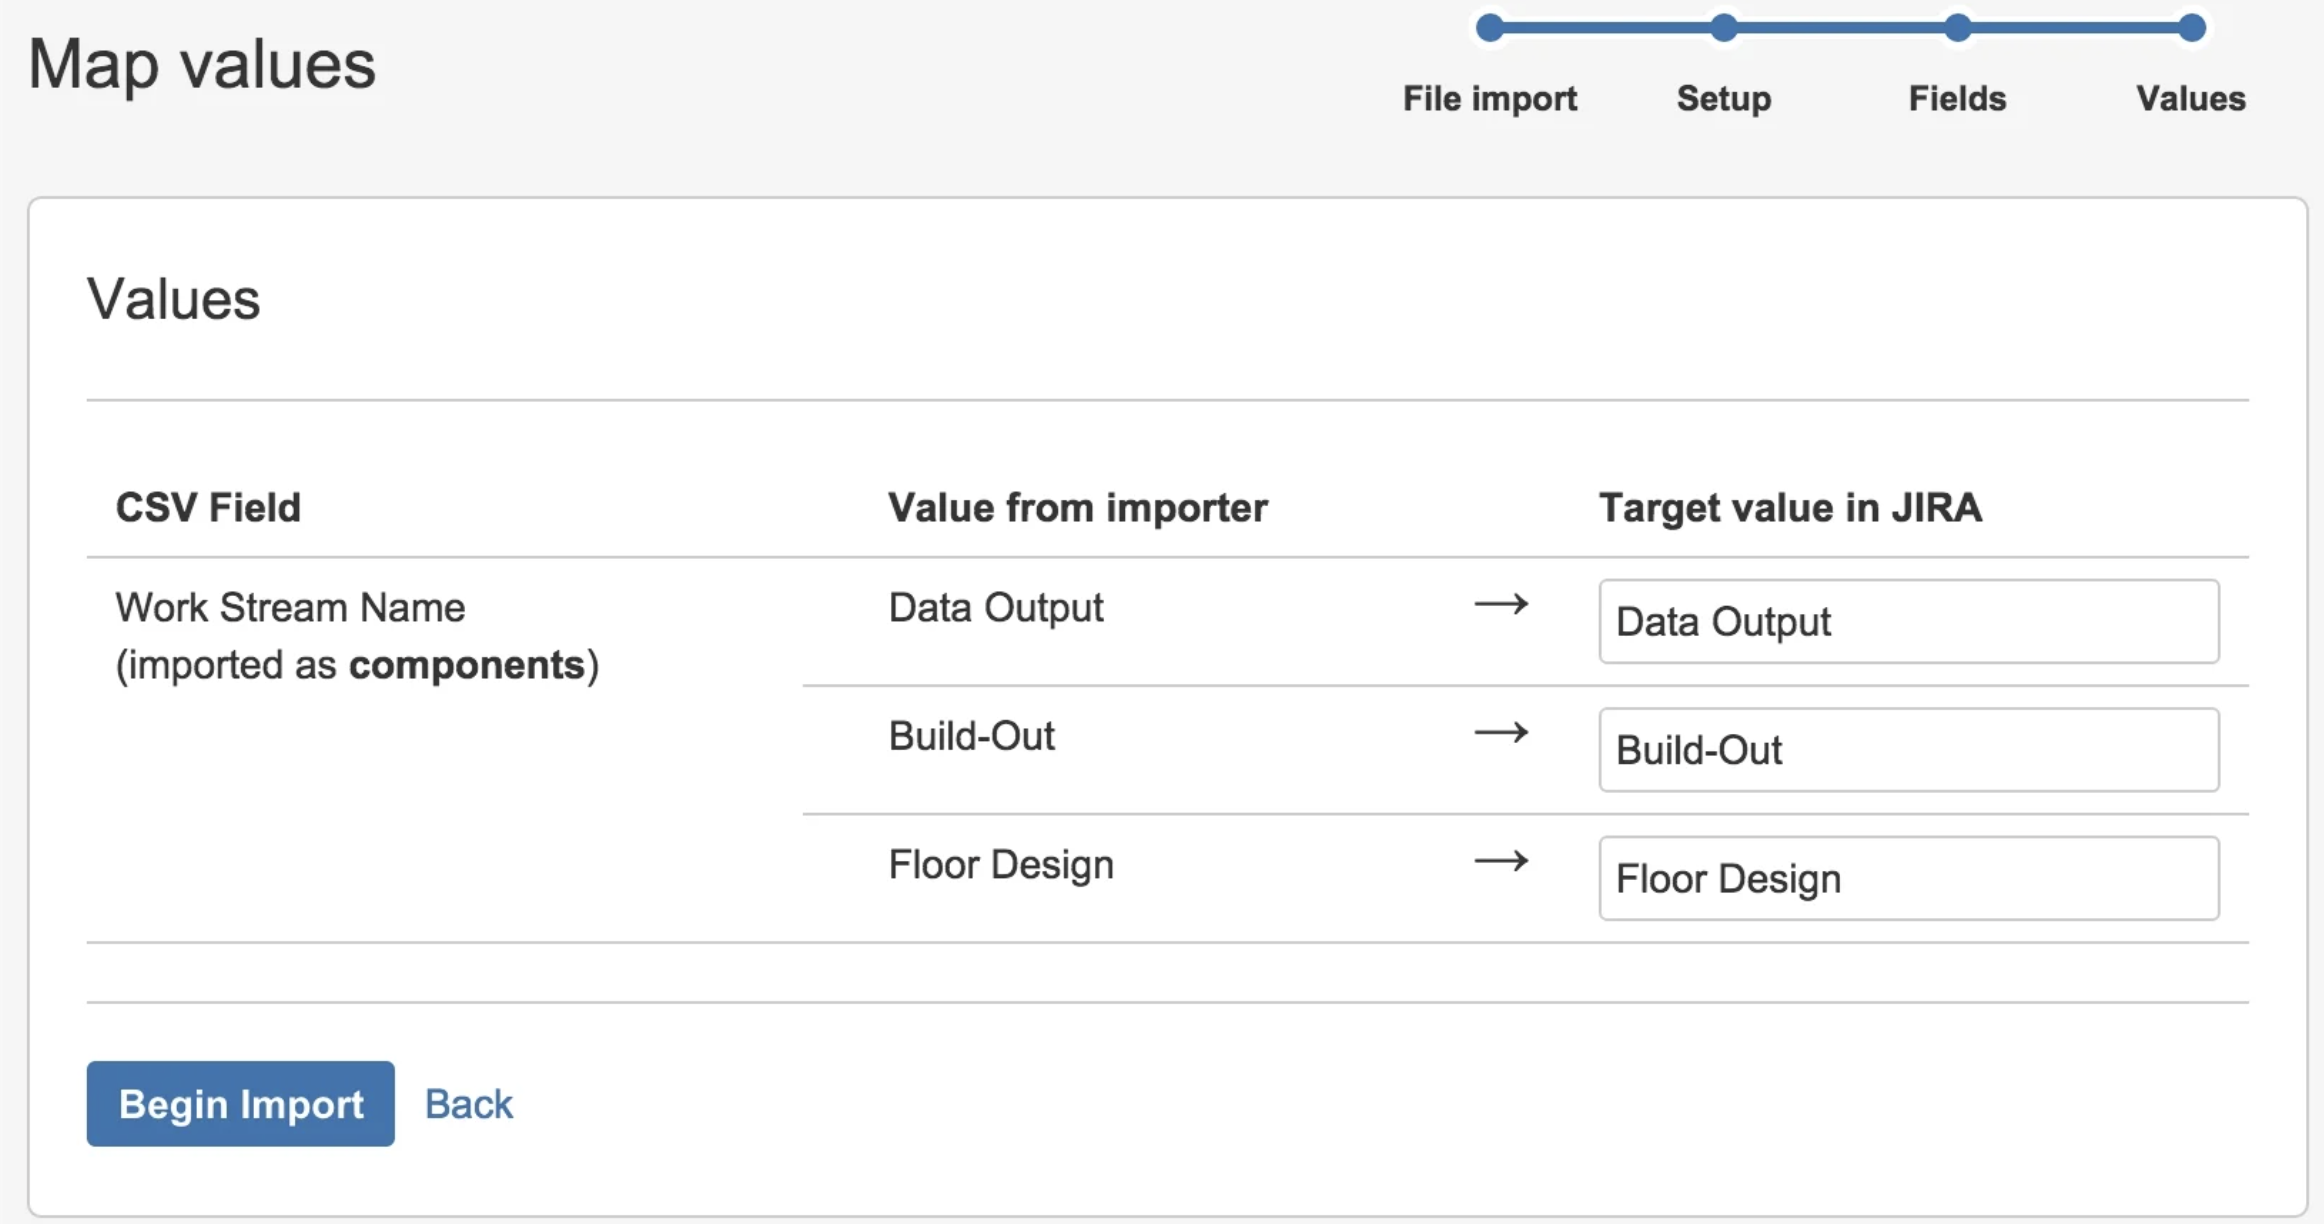Click the Begin Import button

click(240, 1104)
